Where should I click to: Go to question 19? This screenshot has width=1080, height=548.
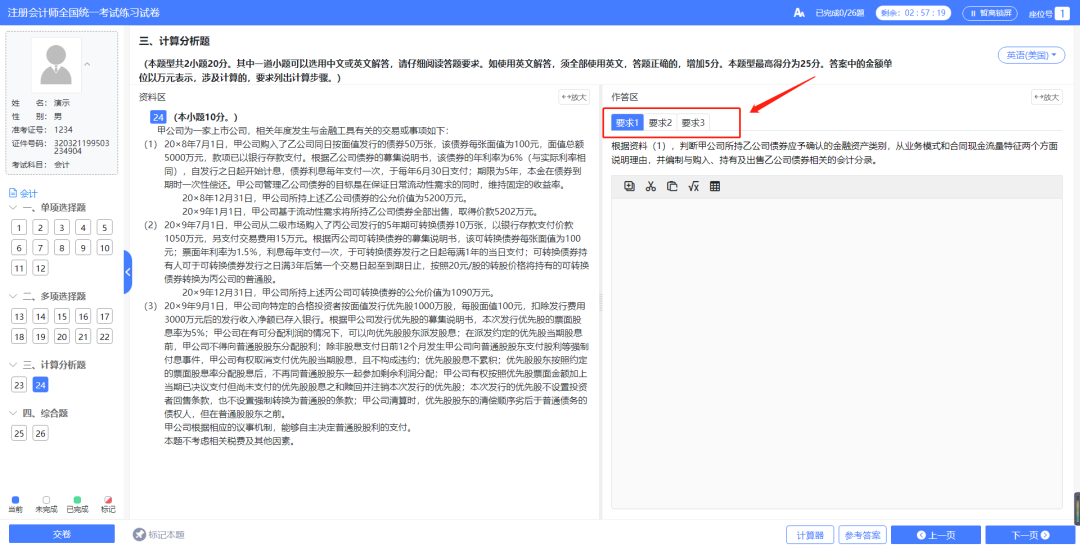pos(41,337)
